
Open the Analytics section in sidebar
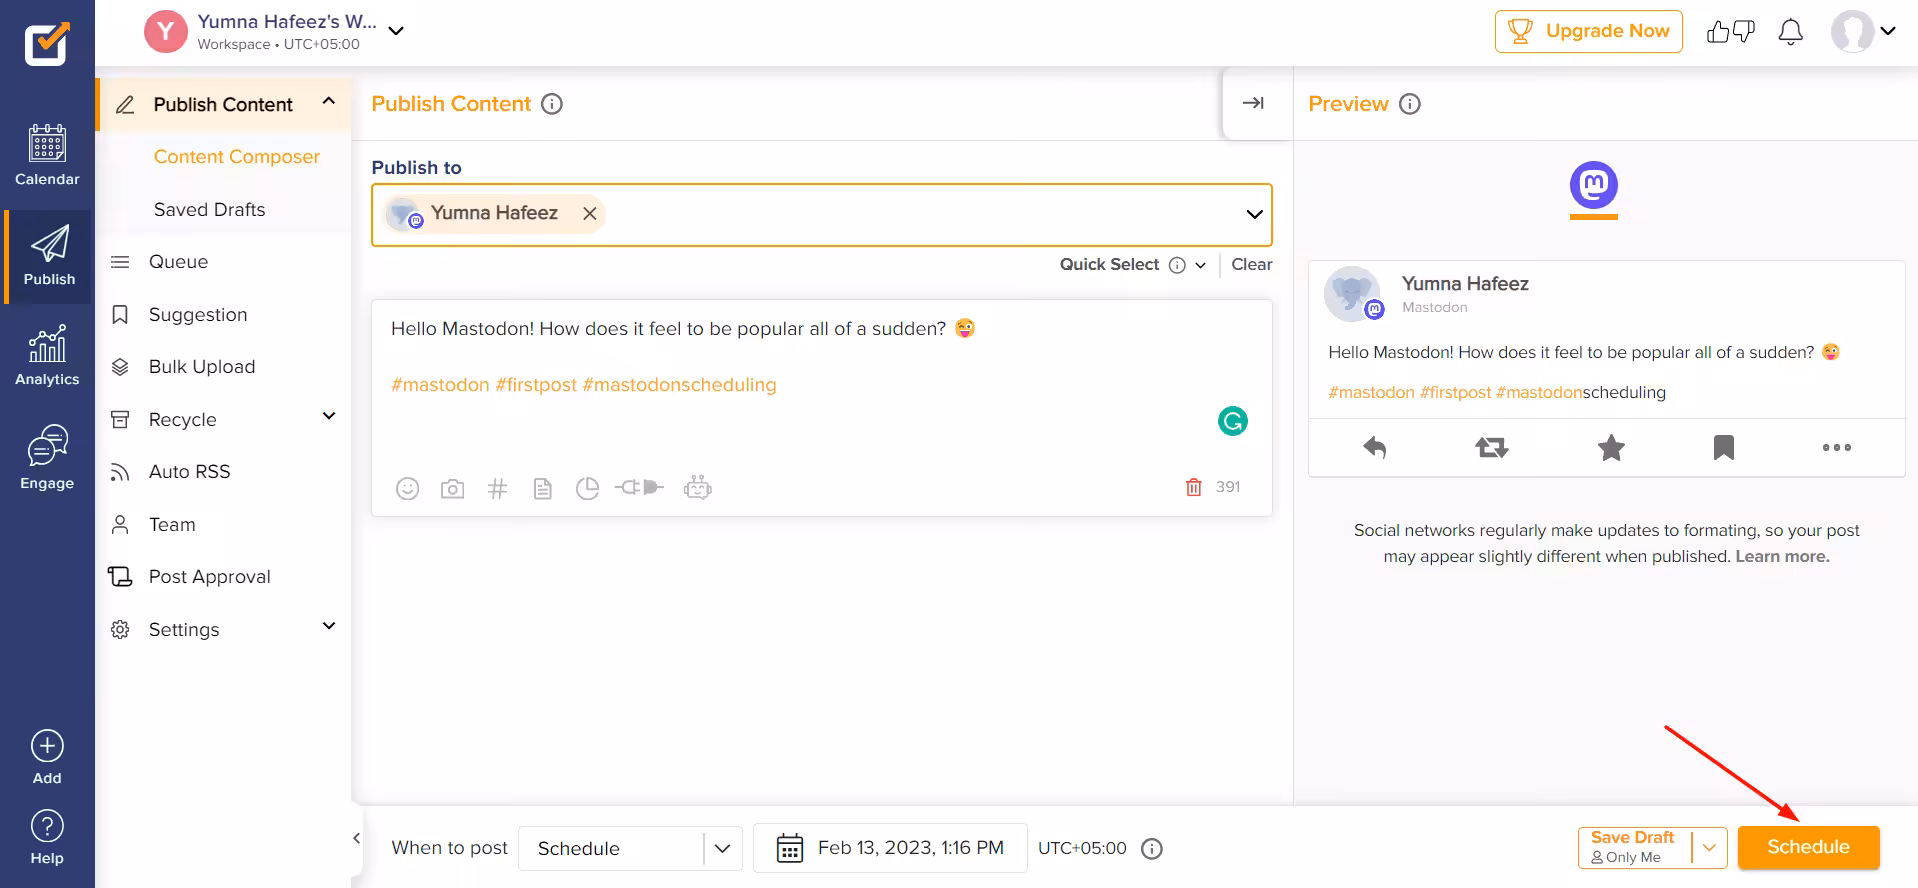coord(47,356)
